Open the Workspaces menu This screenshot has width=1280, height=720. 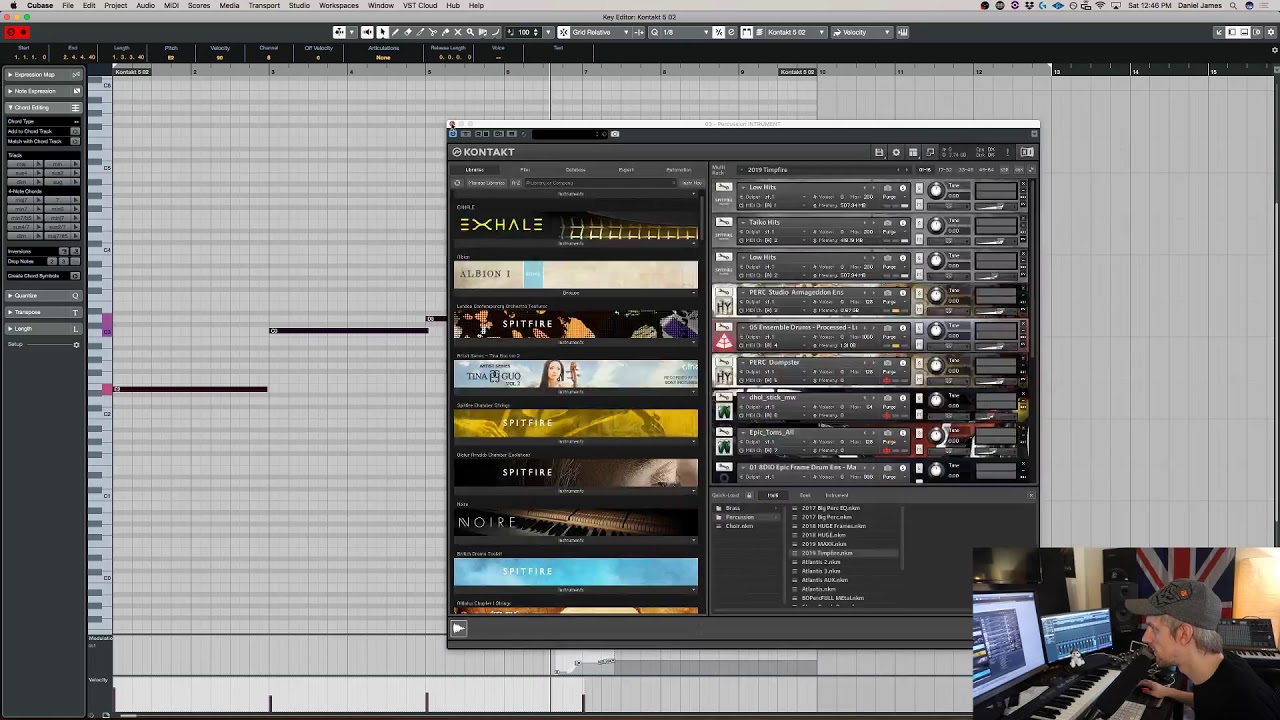point(339,6)
